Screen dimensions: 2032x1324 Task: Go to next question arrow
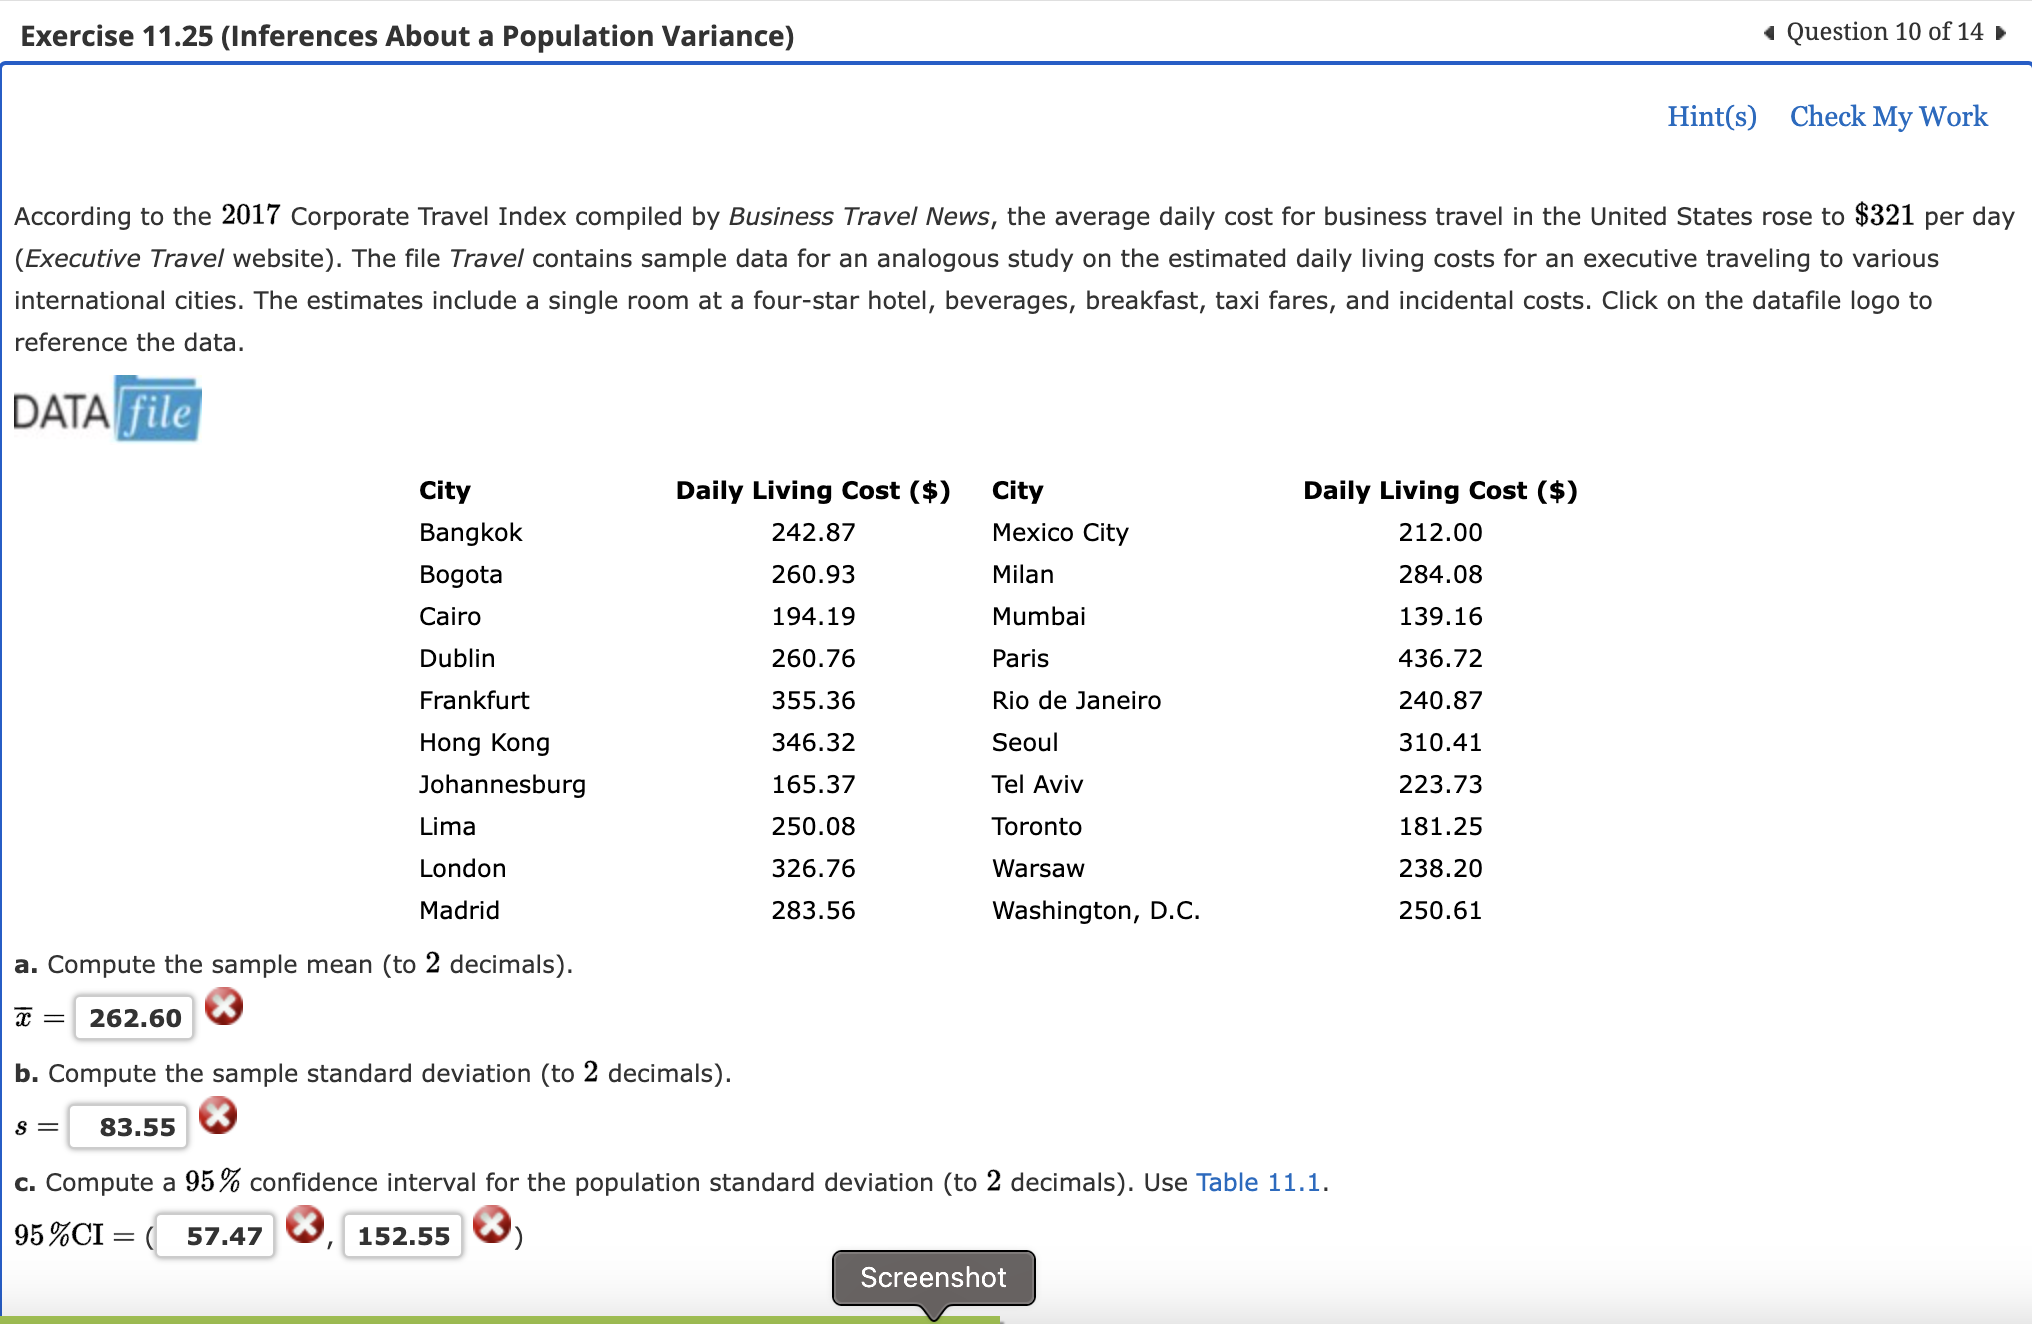pos(2001,33)
